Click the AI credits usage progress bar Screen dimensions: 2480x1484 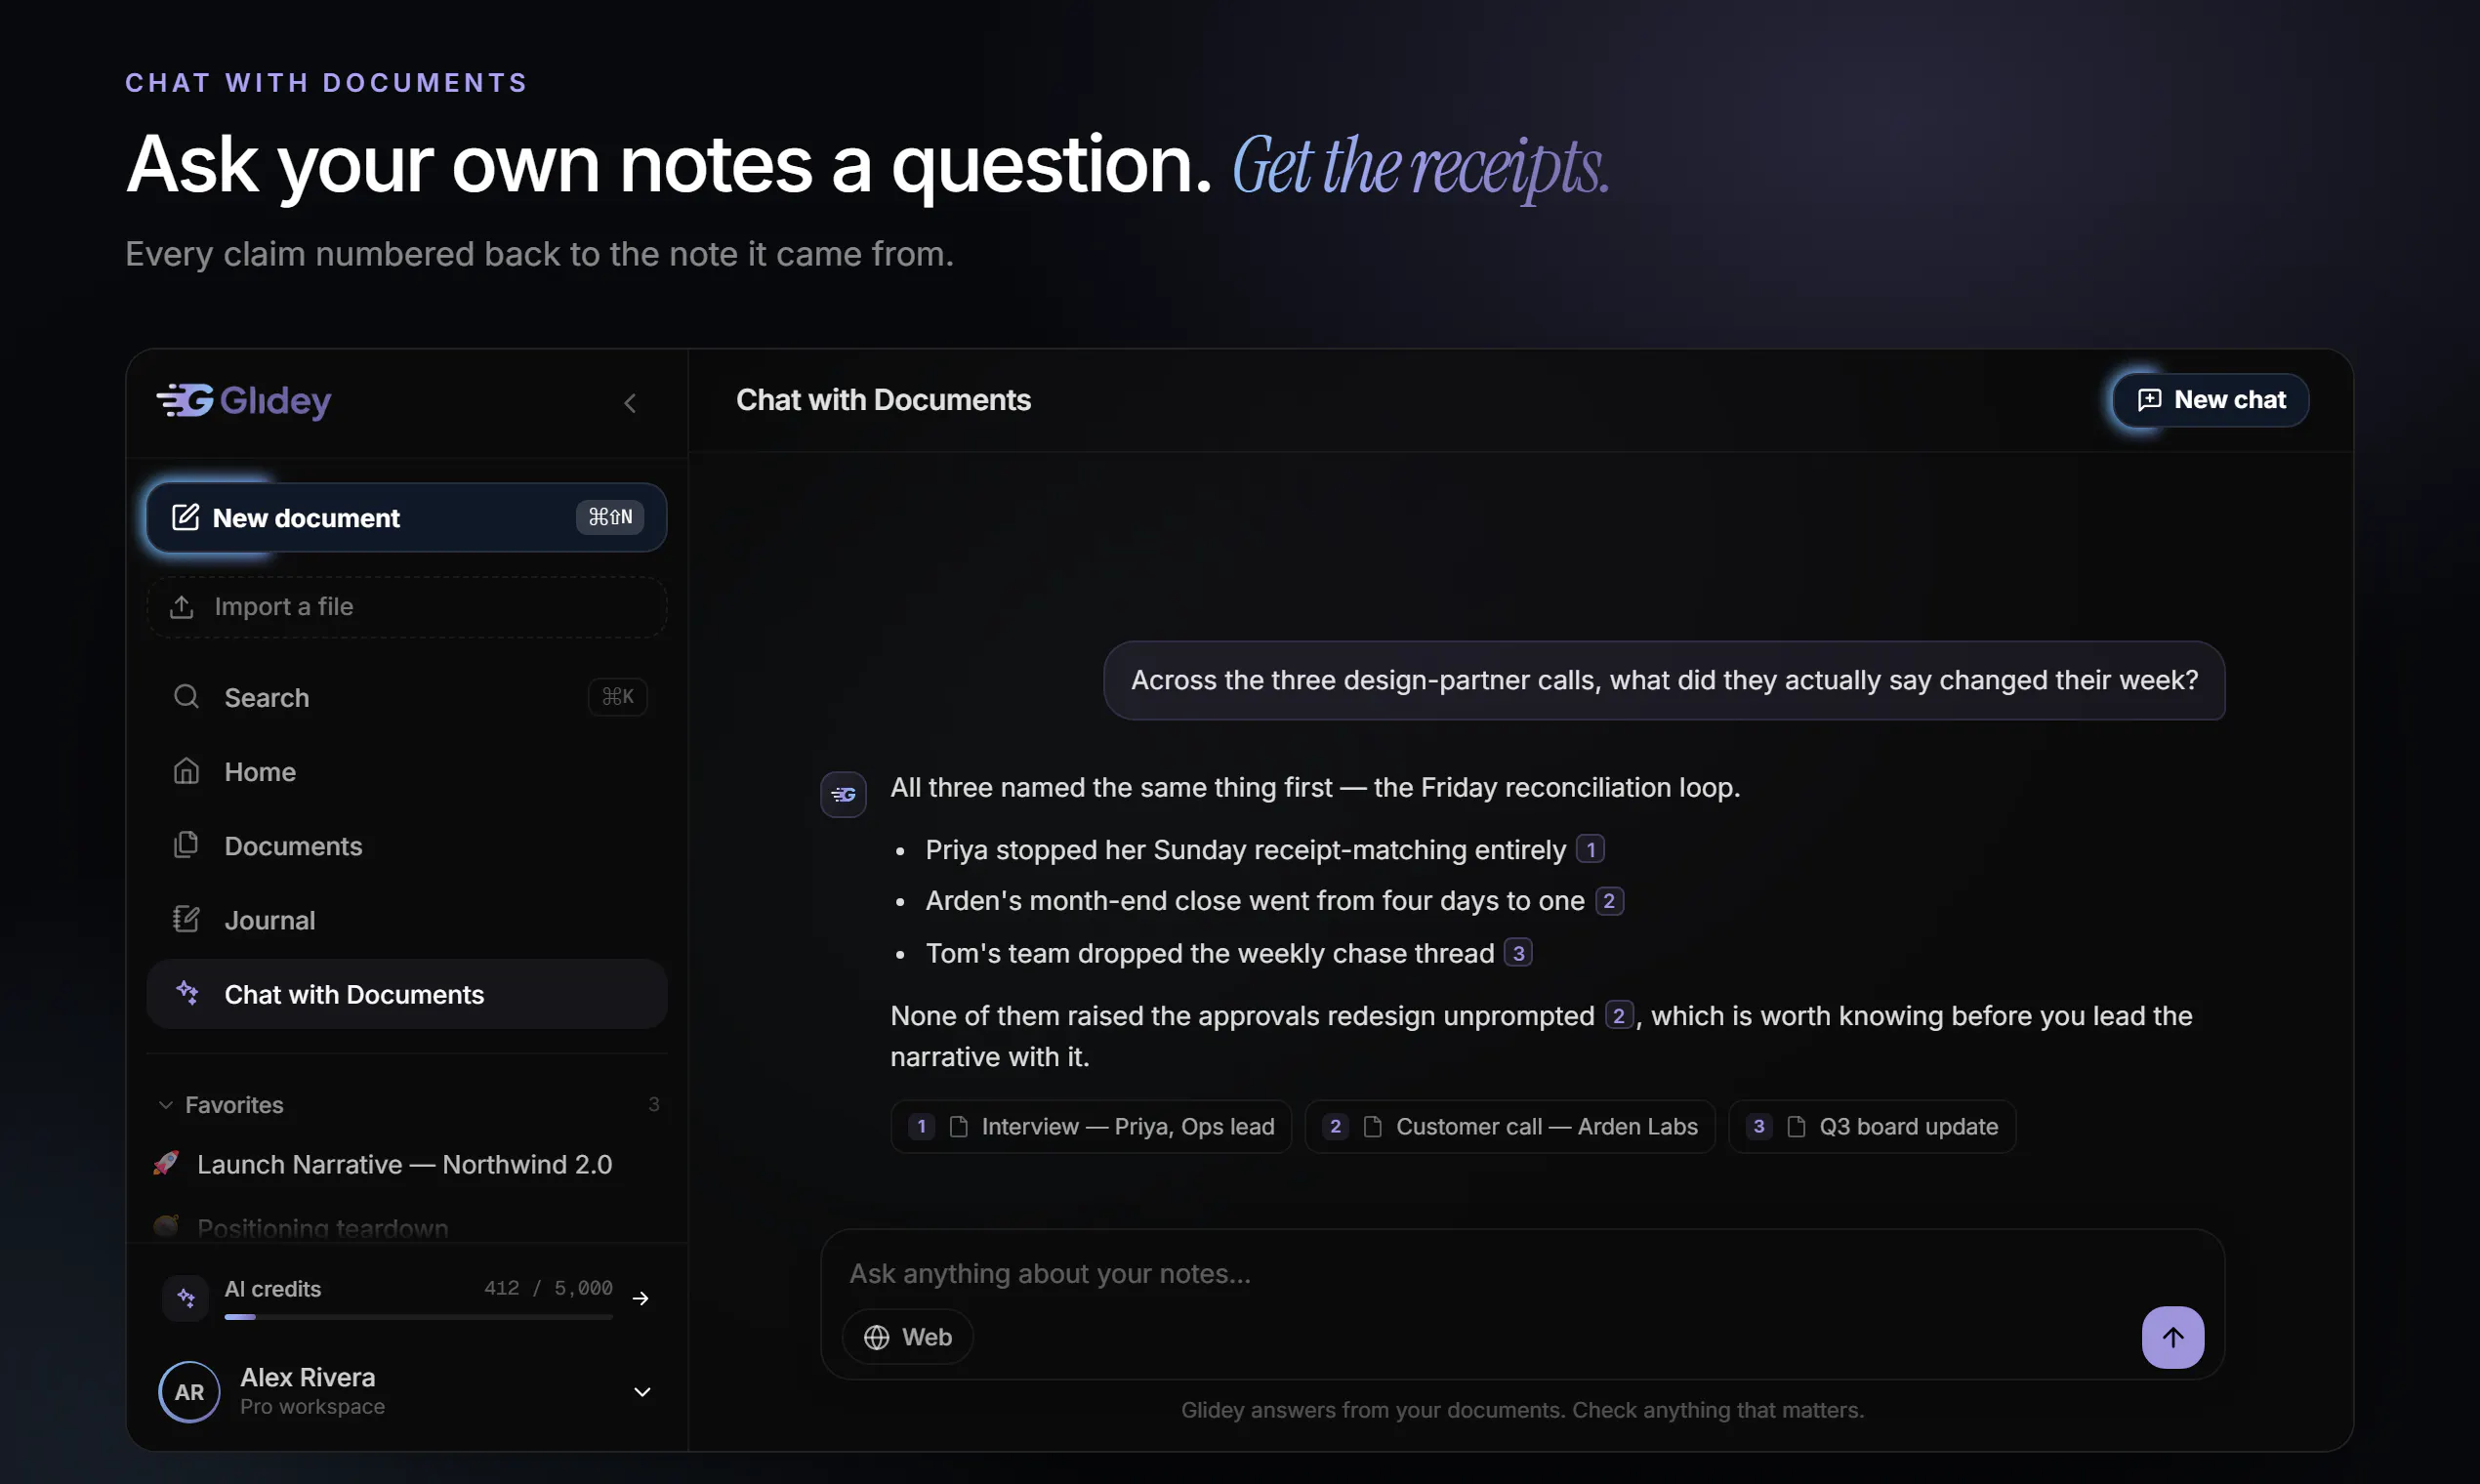point(419,1318)
